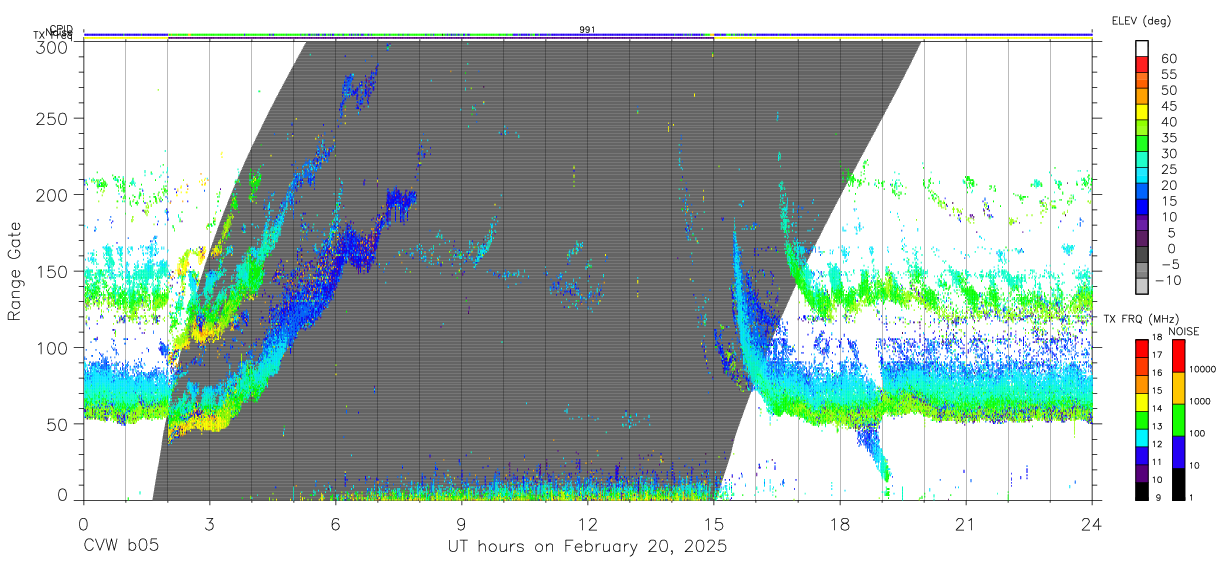This screenshot has height=567, width=1228.
Task: Select cyan 12-13 swatch in TX FRQ bar
Action: [1142, 437]
